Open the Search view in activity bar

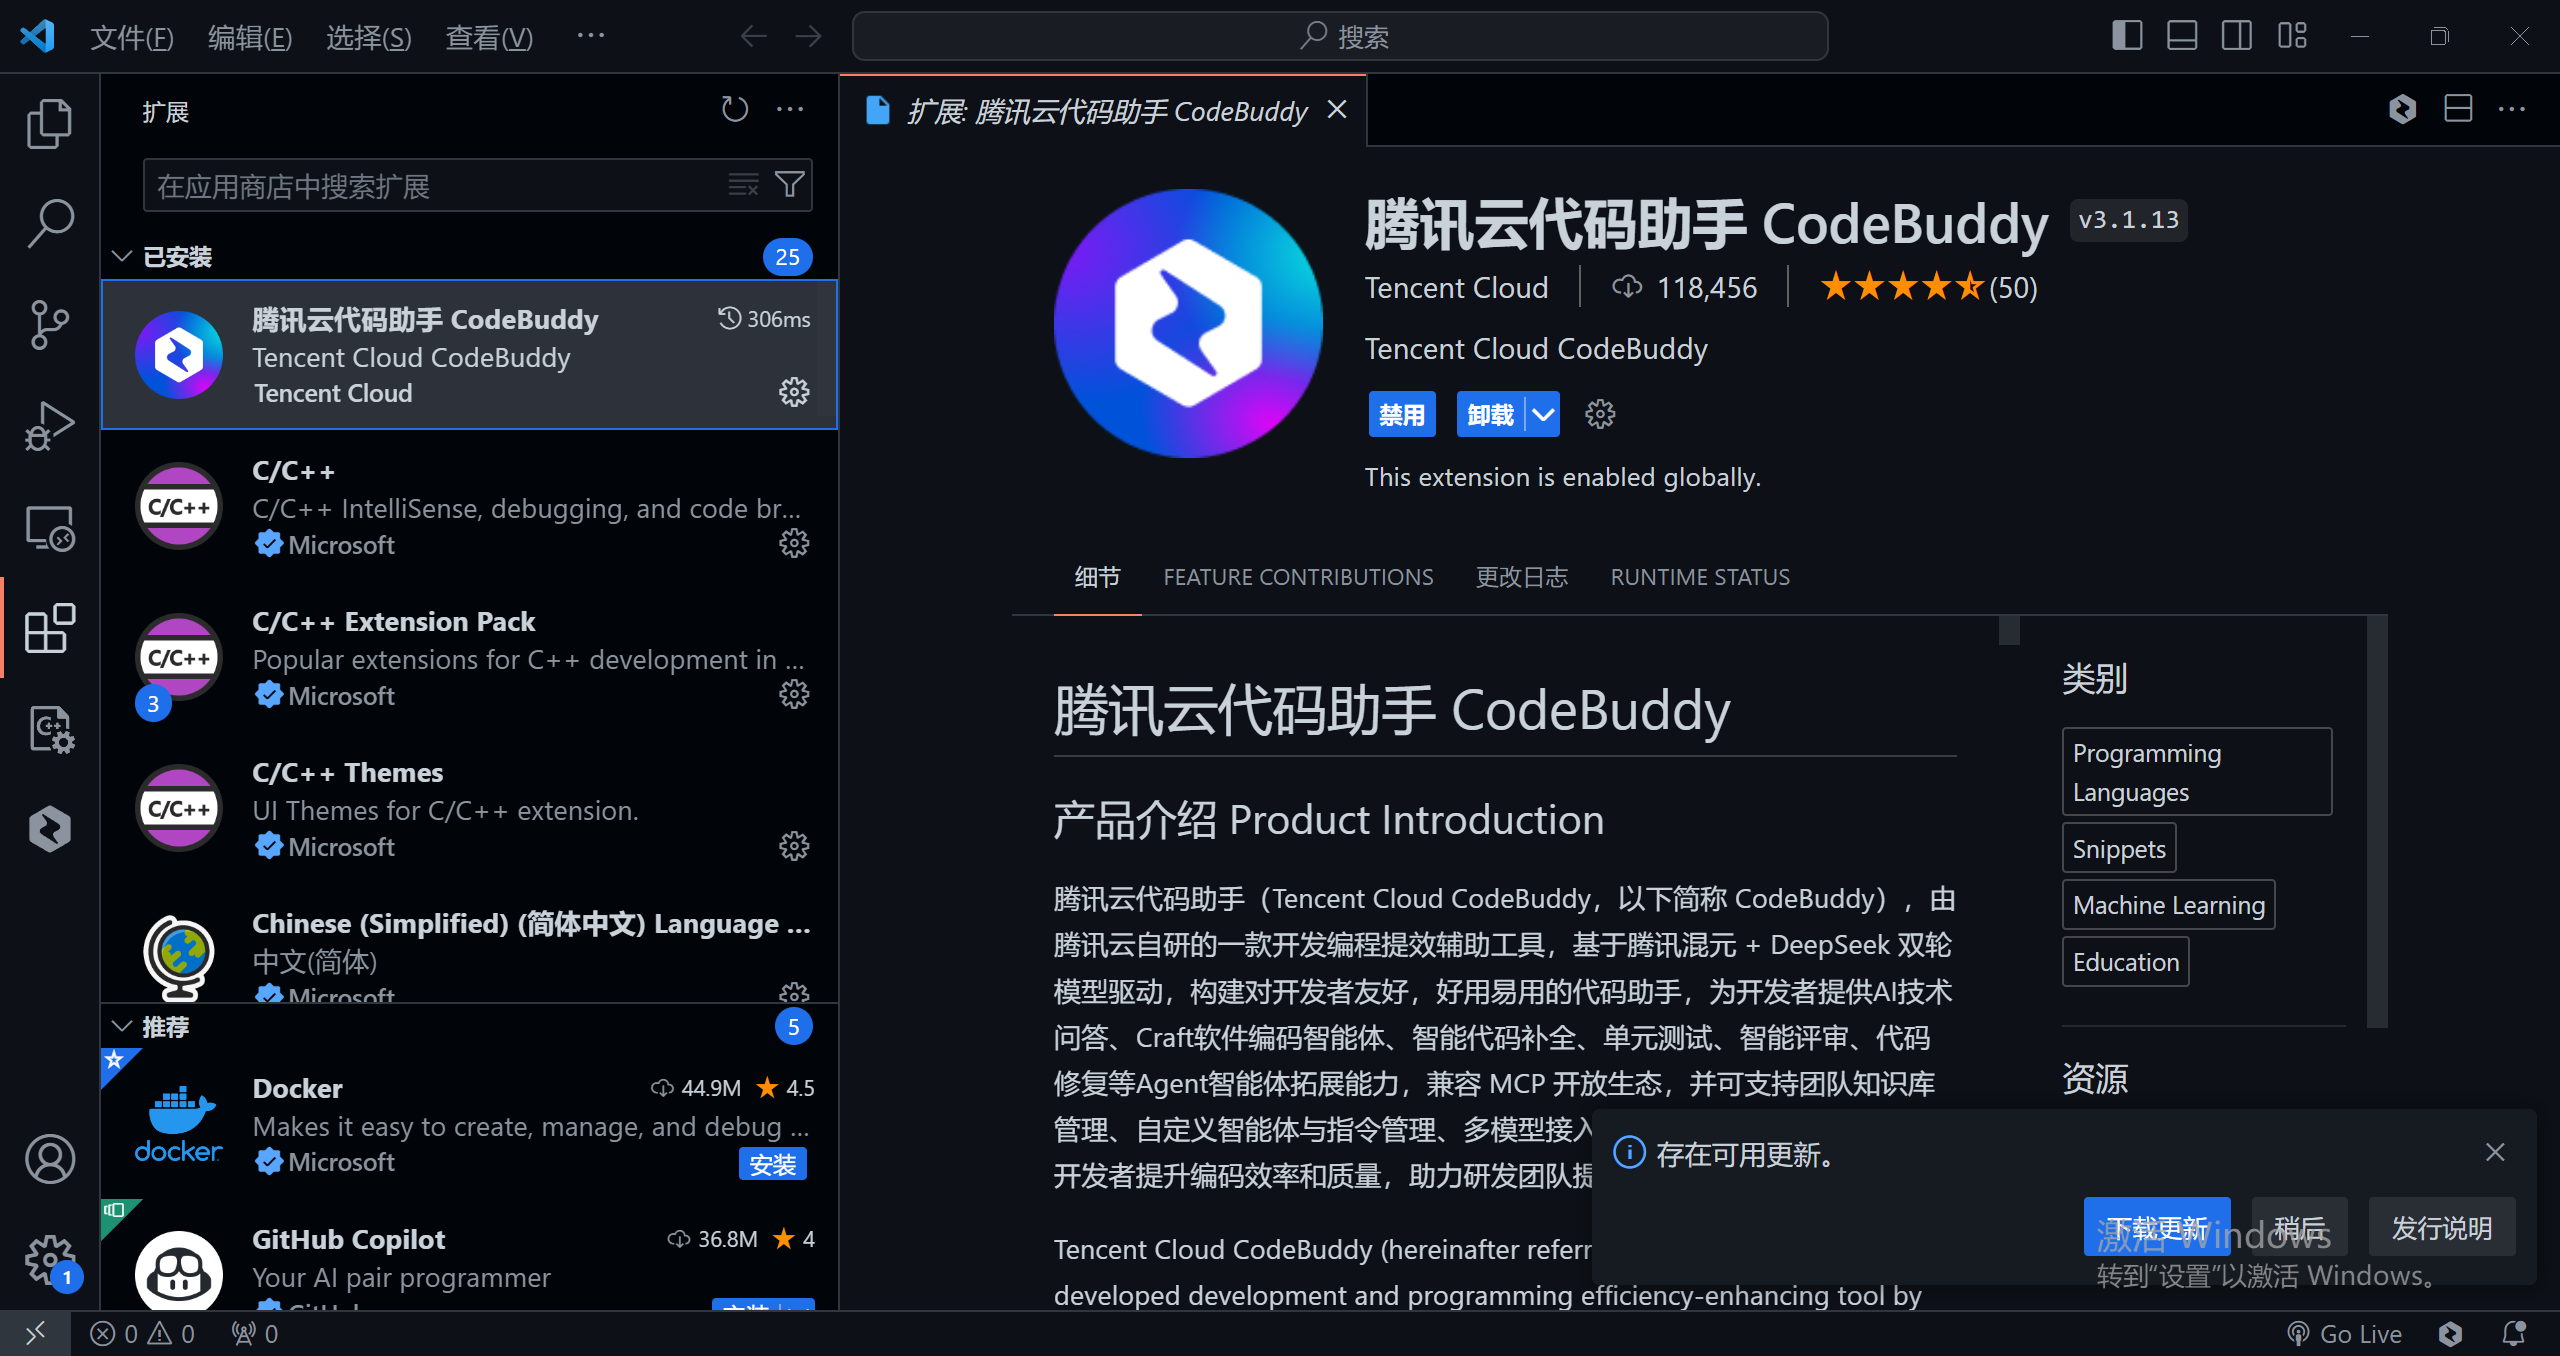pos(49,224)
